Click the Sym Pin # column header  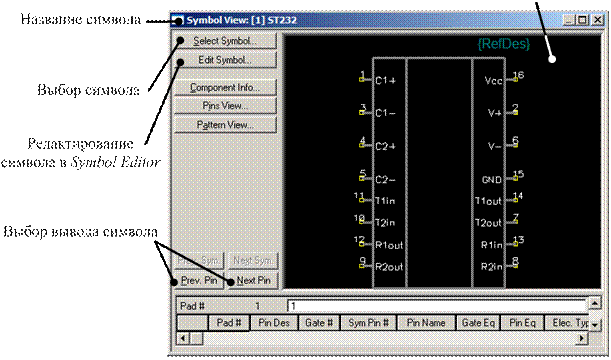(x=369, y=323)
